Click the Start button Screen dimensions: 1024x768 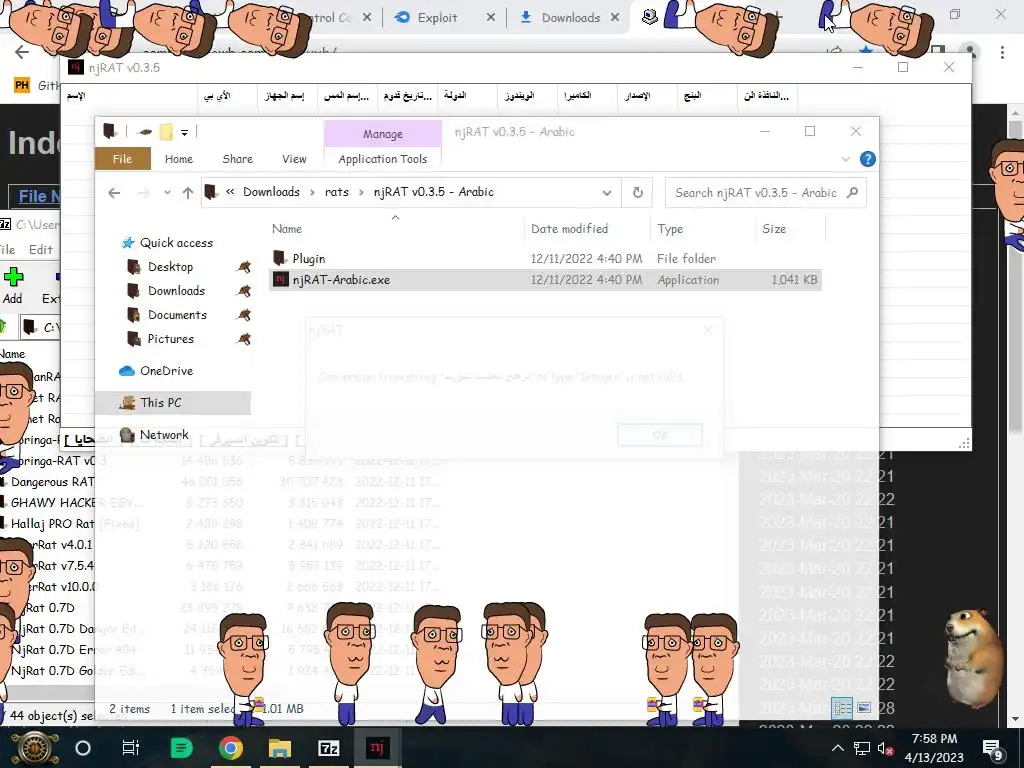tap(34, 748)
